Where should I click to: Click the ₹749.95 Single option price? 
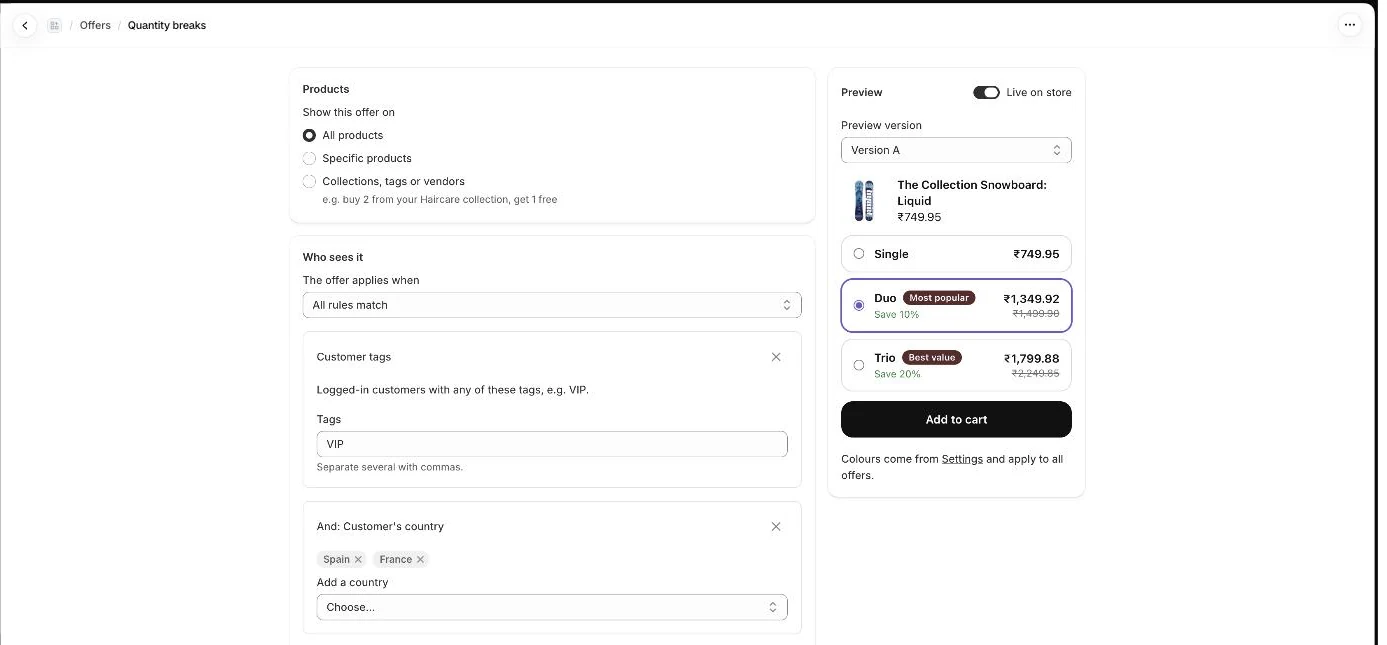coord(1036,254)
